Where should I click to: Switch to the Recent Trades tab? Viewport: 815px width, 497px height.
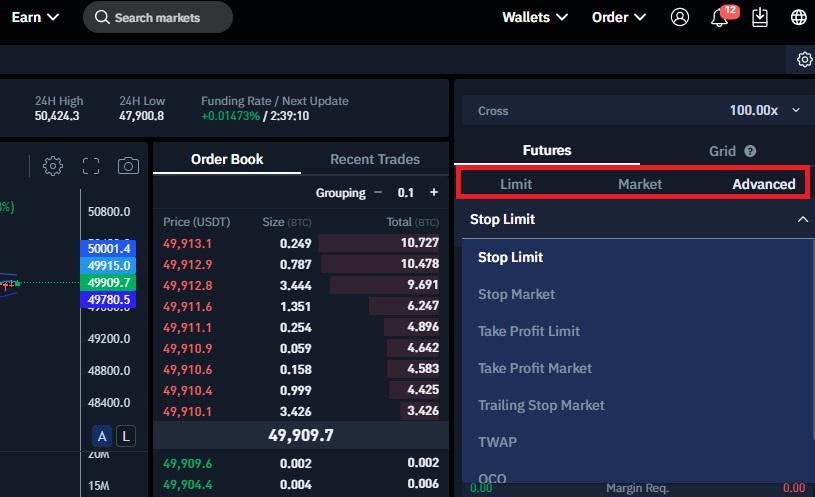[375, 159]
